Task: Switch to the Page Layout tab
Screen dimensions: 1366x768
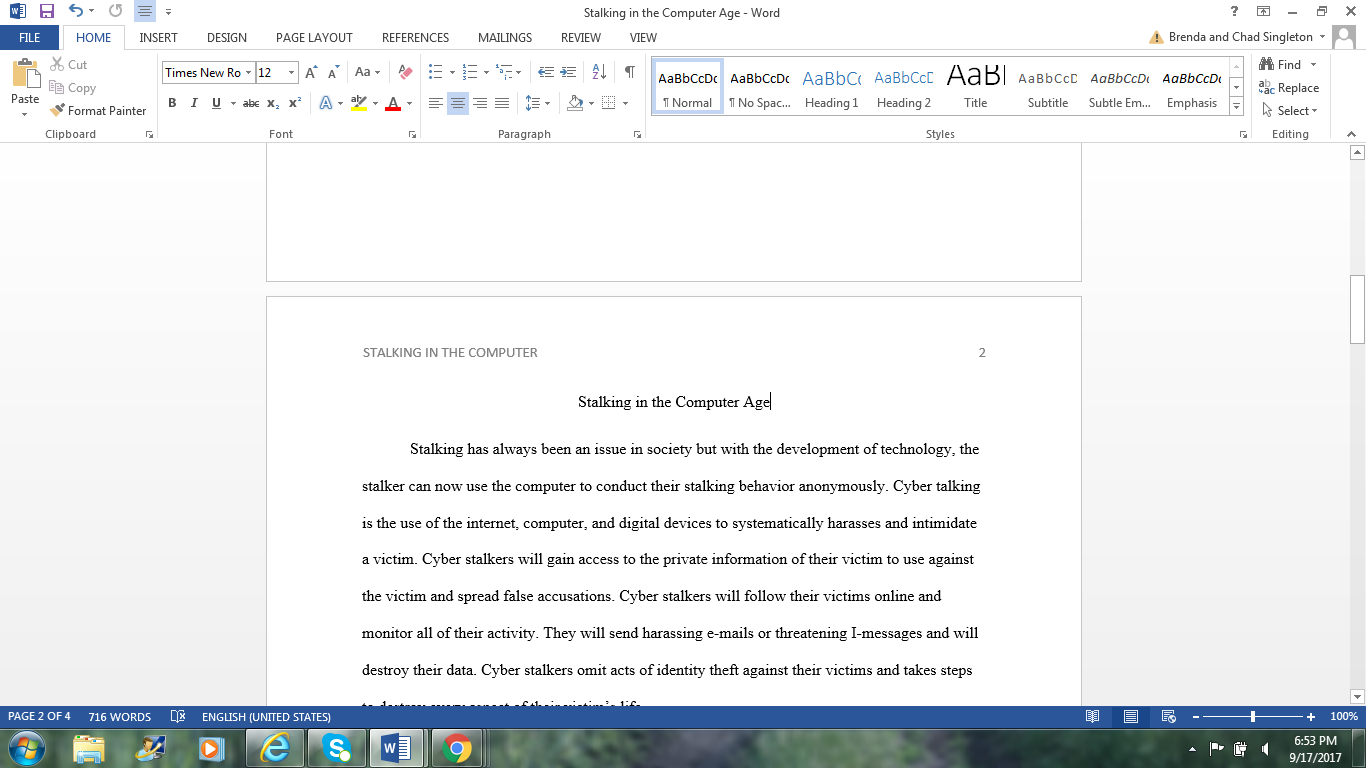Action: click(x=314, y=38)
